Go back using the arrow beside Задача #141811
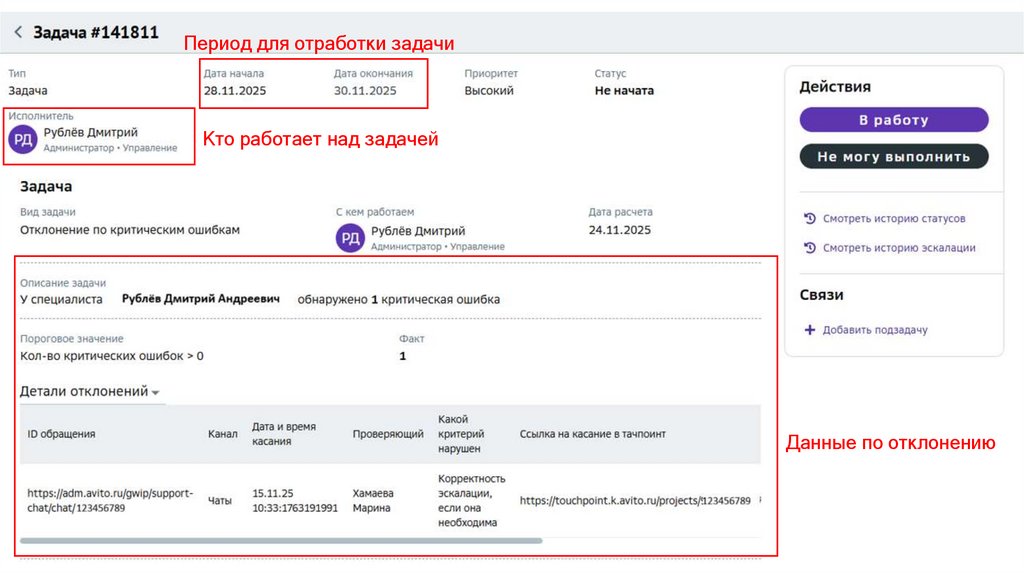This screenshot has width=1024, height=574. click(x=18, y=32)
